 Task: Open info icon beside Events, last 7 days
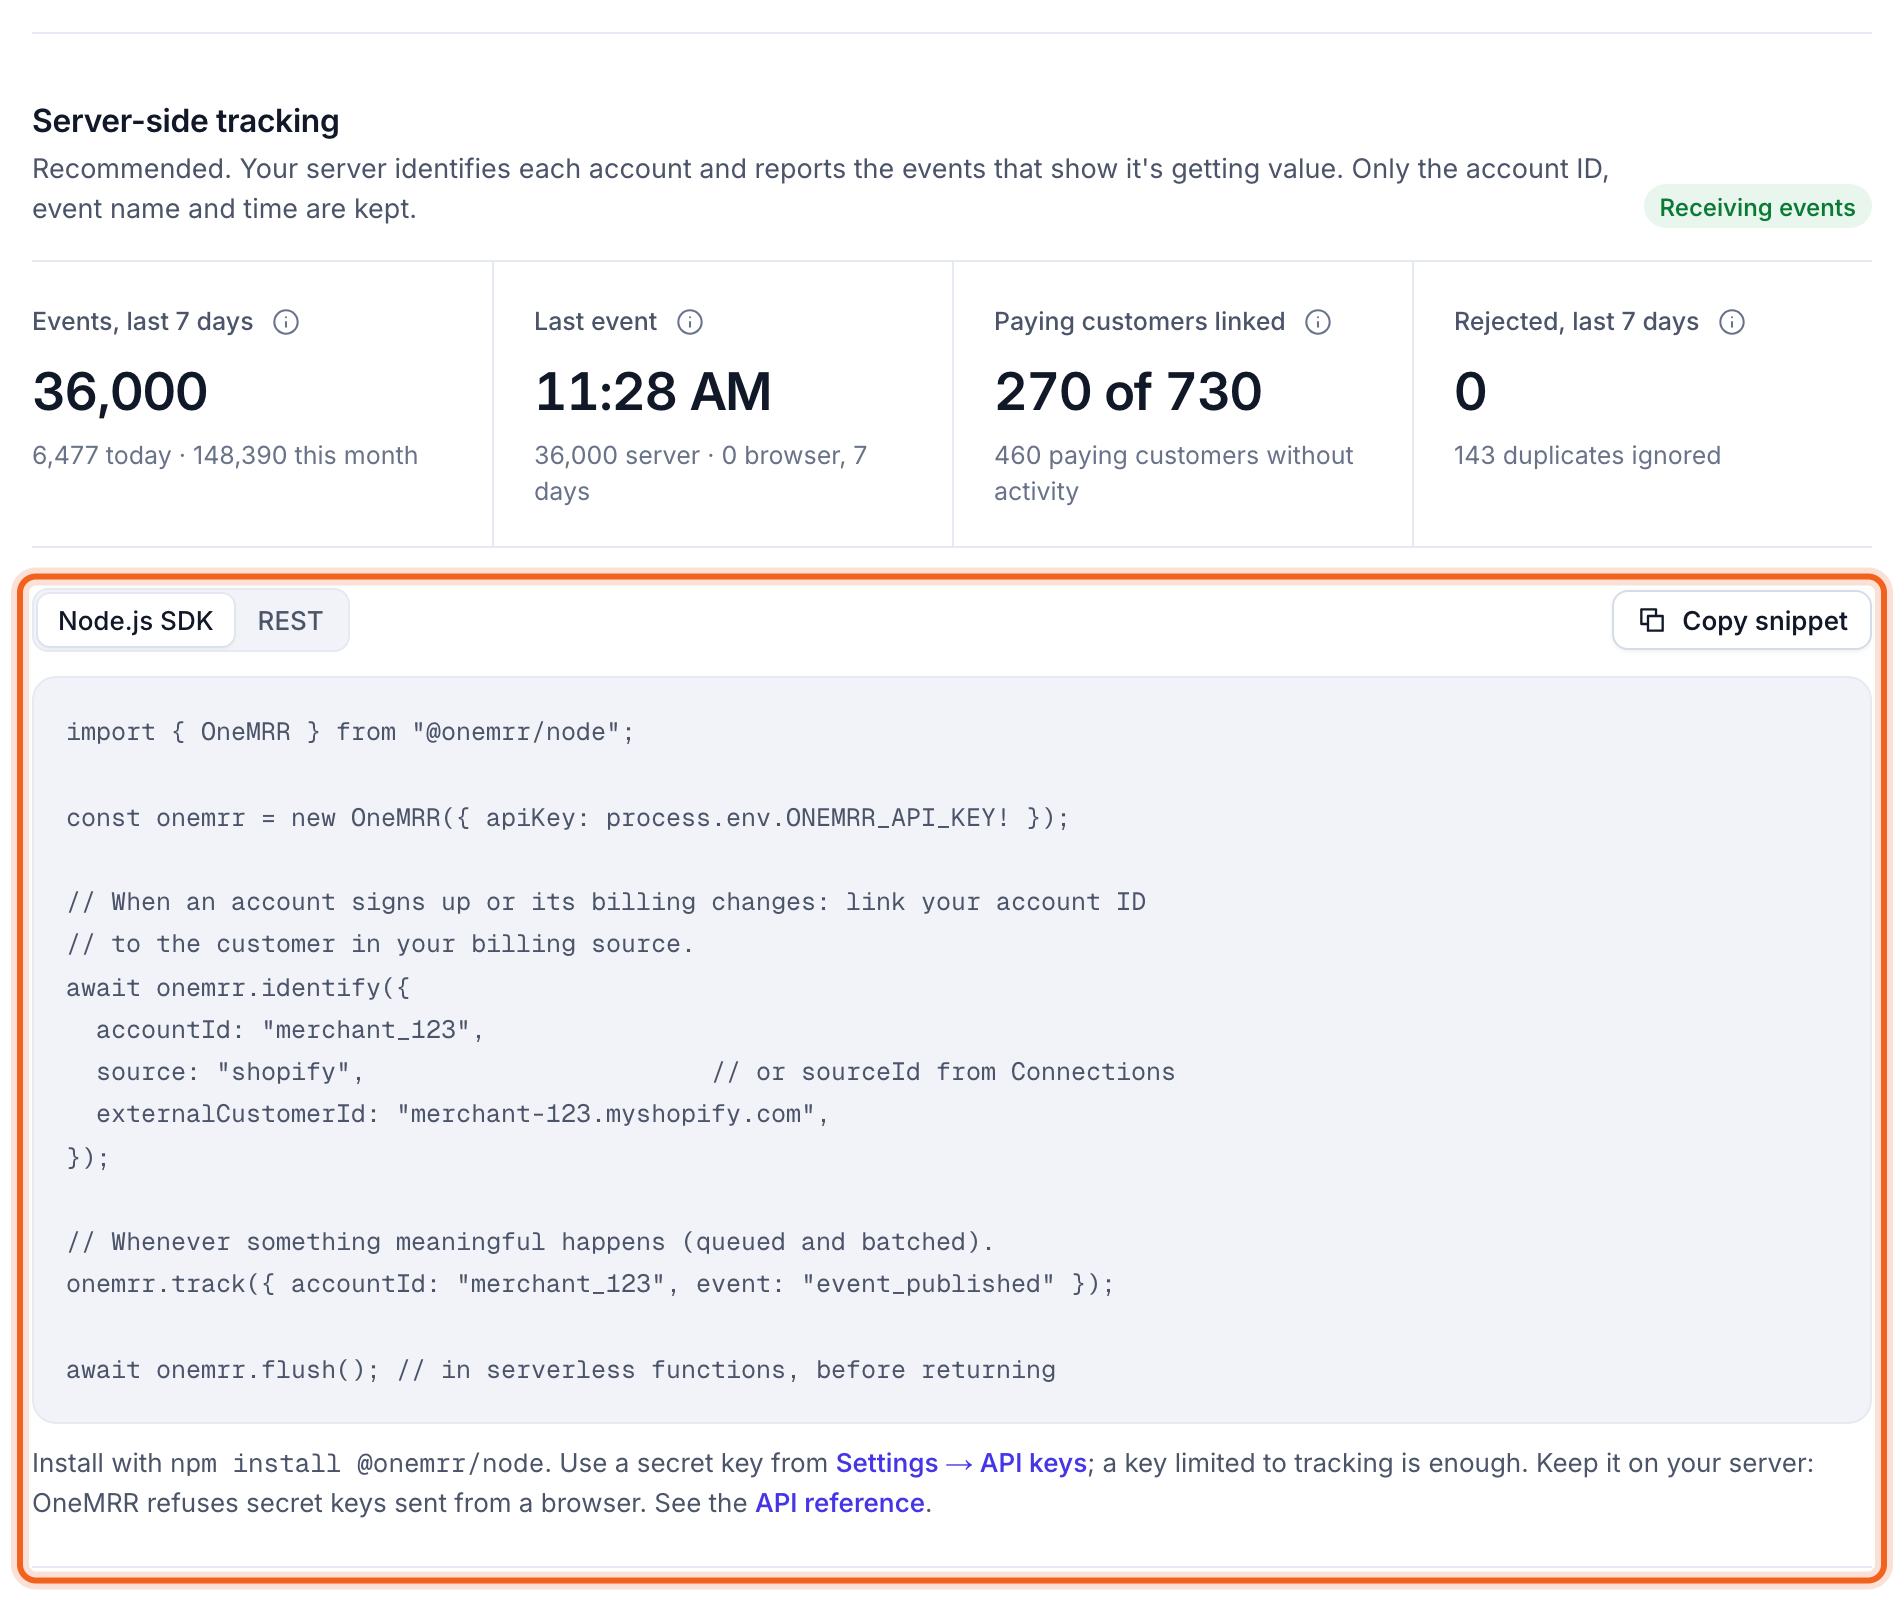(x=286, y=322)
